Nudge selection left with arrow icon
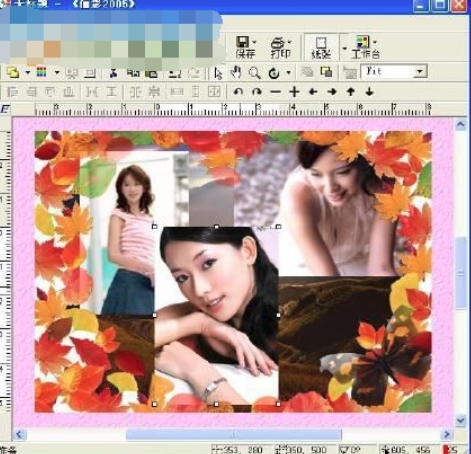Screen dimensions: 471x454 pyautogui.click(x=313, y=92)
